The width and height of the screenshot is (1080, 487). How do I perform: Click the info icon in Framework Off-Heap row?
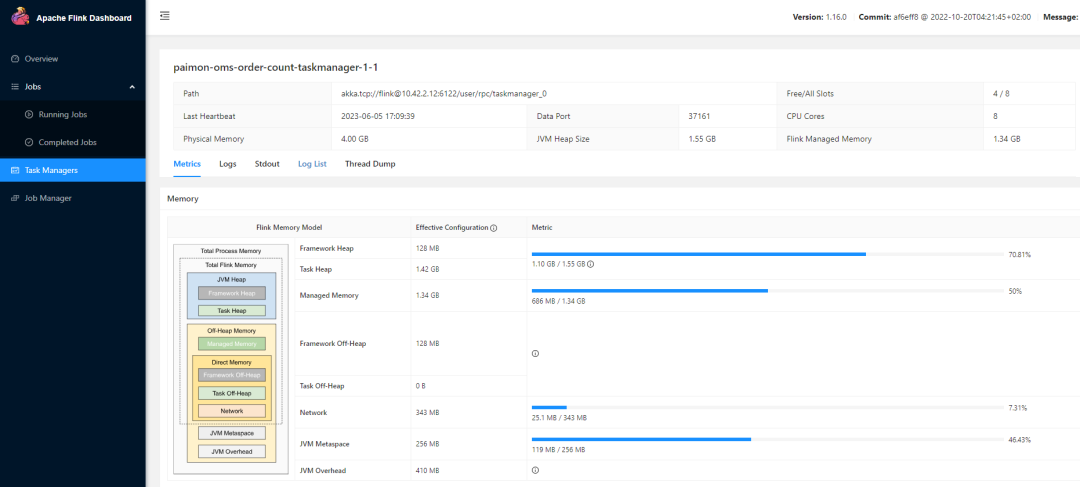click(535, 353)
